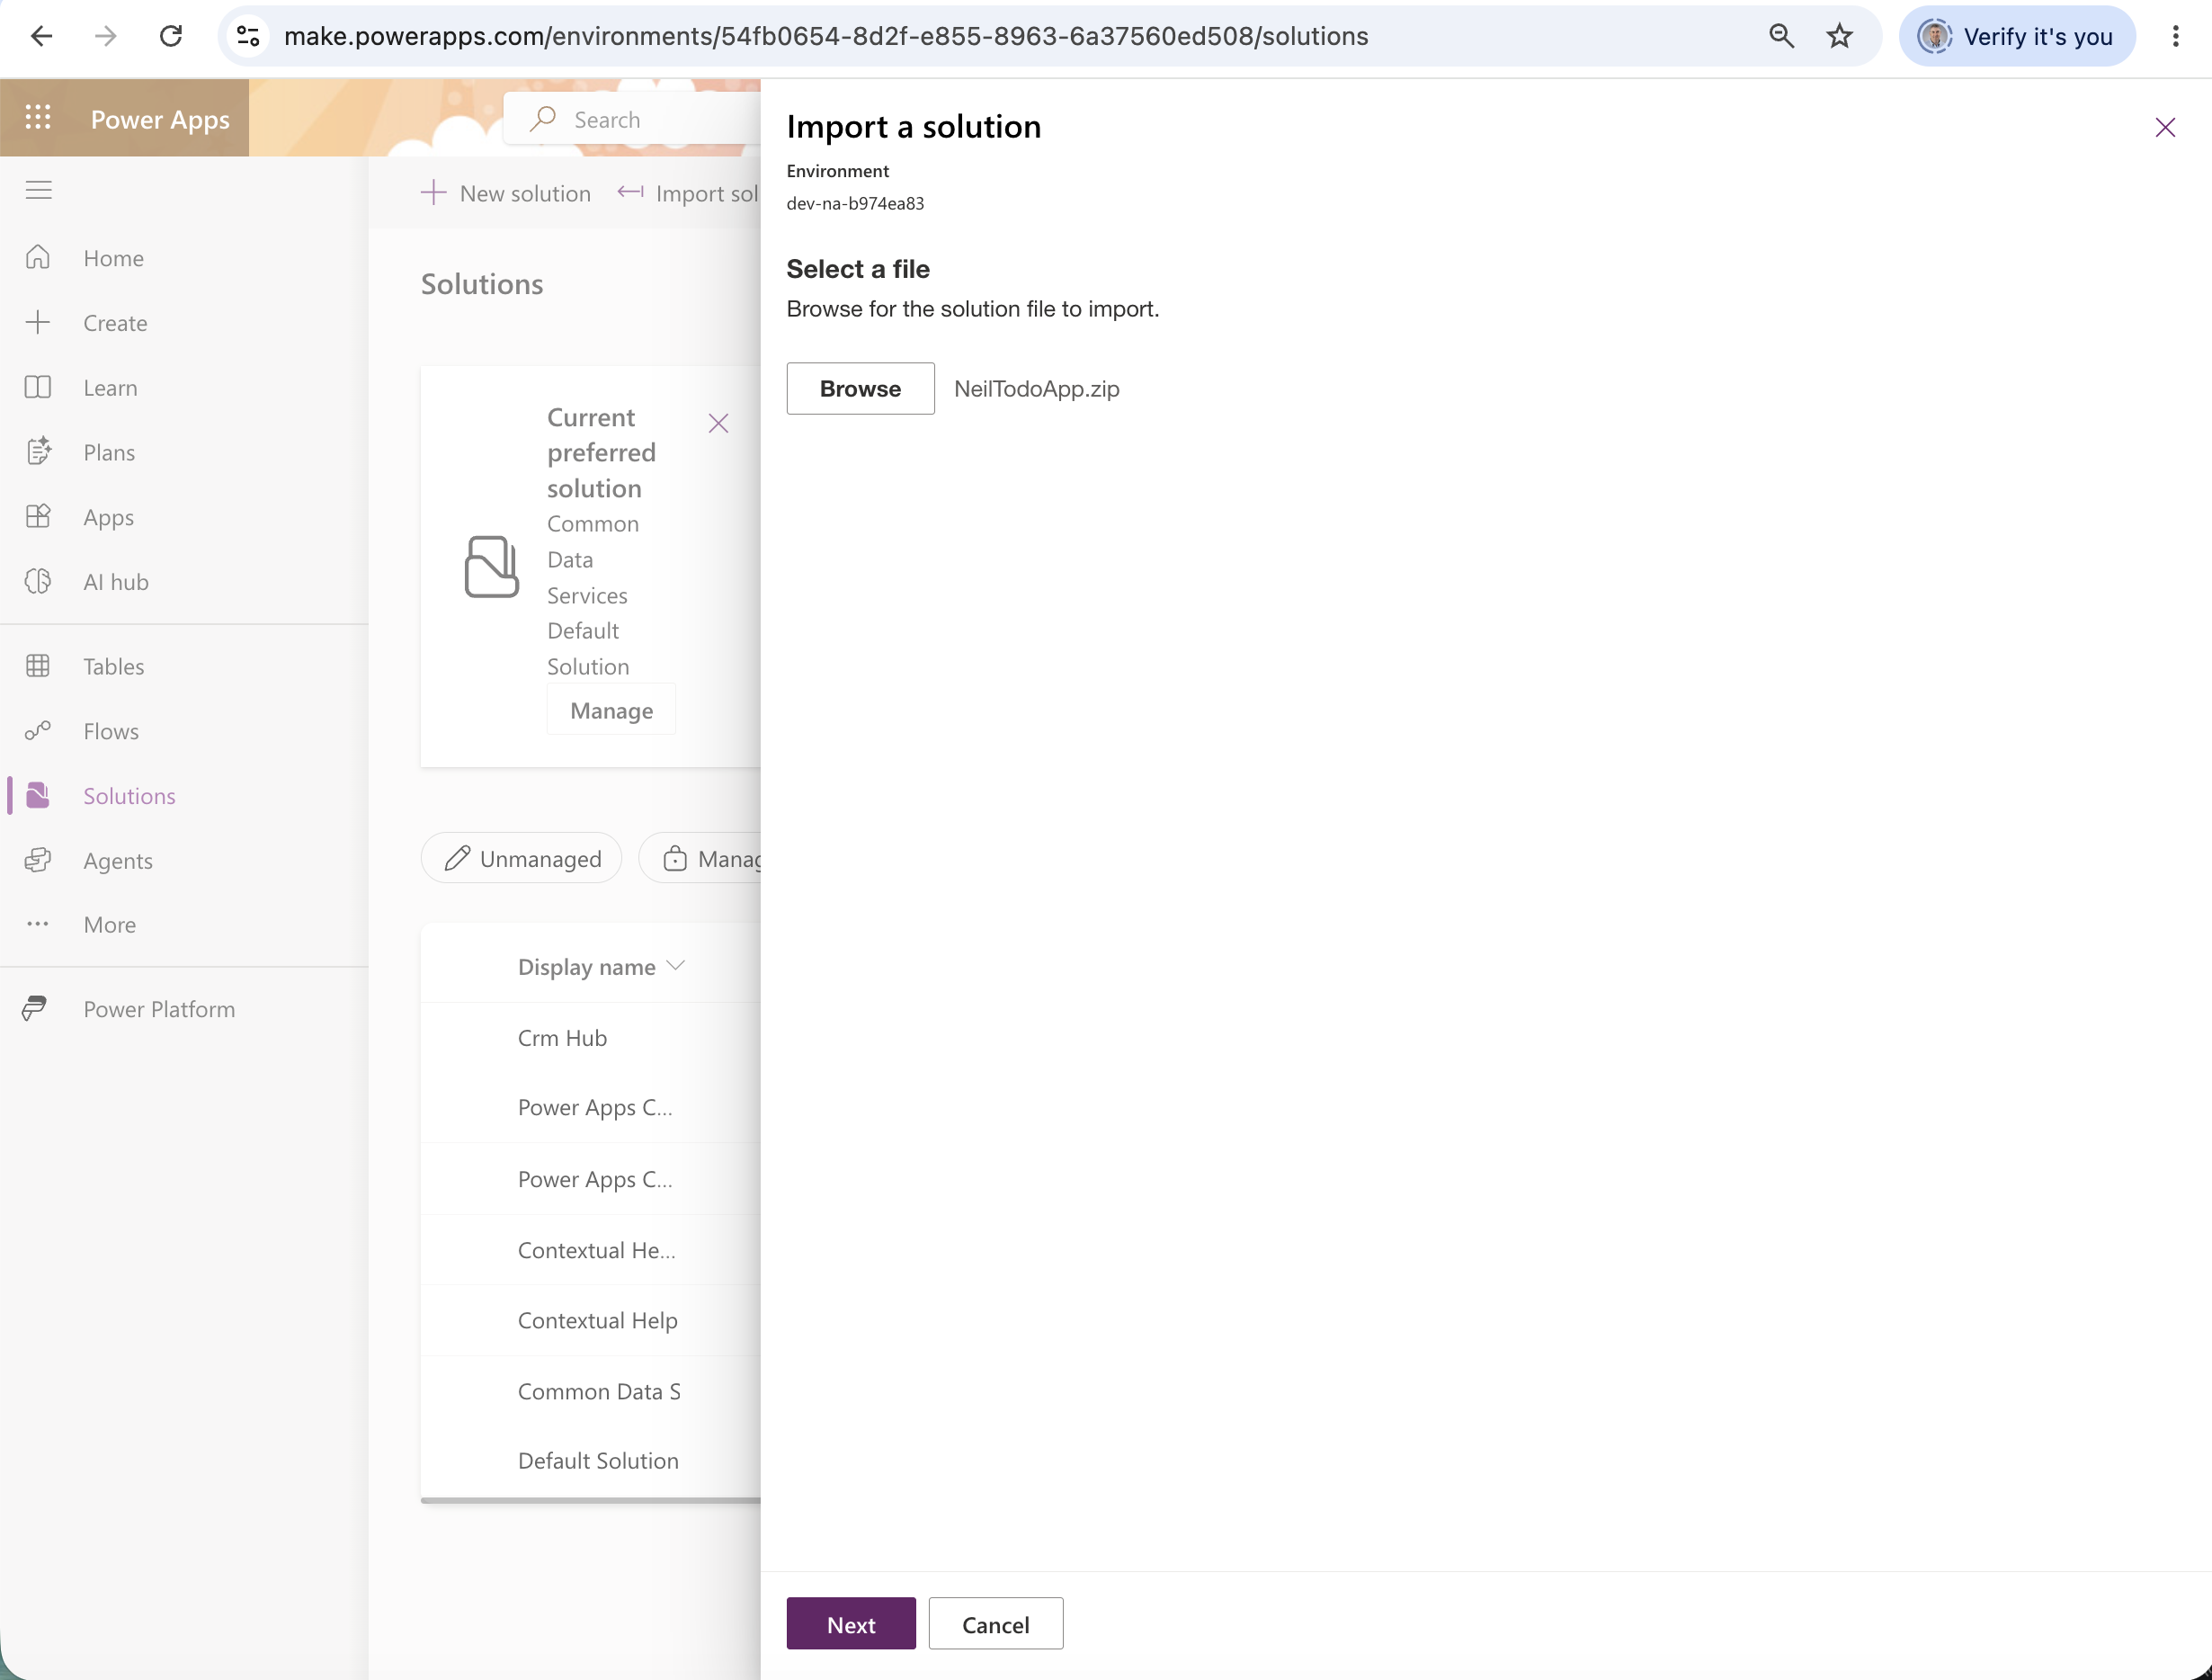This screenshot has width=2212, height=1680.
Task: Click the browser forward arrow
Action: pos(105,36)
